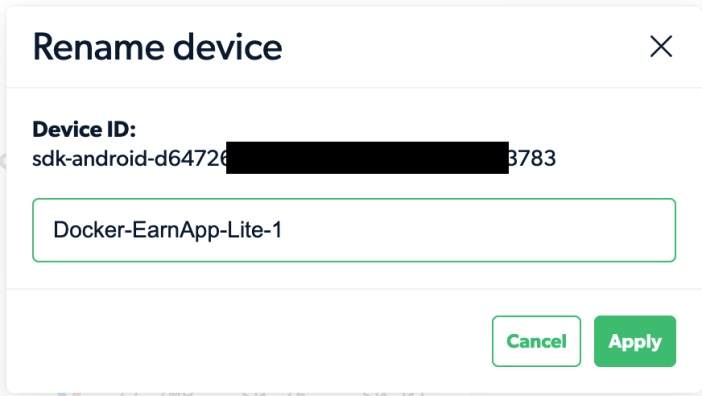Viewport: 702px width, 396px height.
Task: Click the Docker-EarnApp-Lite-1 text
Action: pos(167,230)
